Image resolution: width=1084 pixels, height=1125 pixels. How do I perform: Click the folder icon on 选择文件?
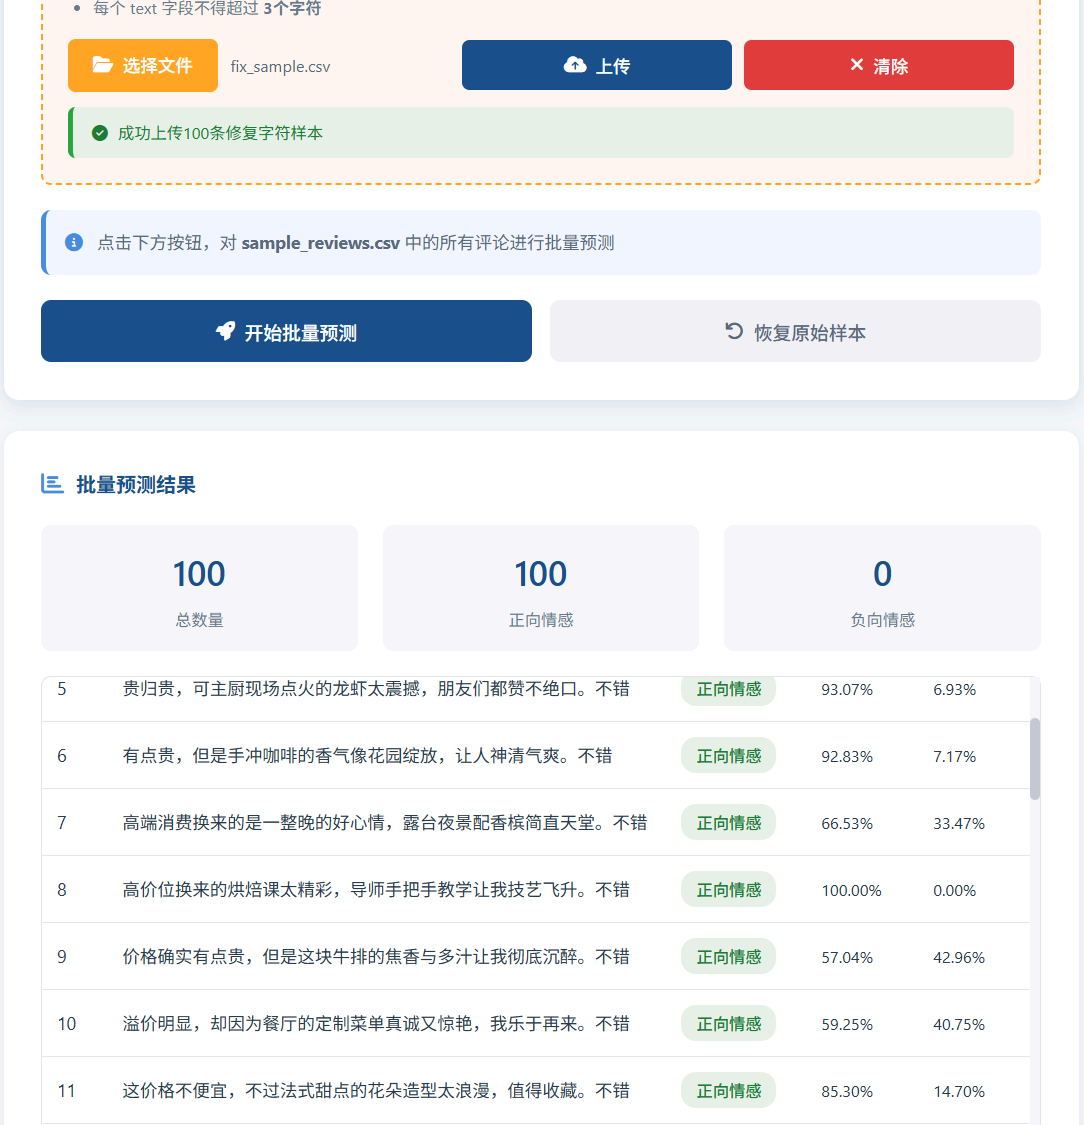point(102,65)
